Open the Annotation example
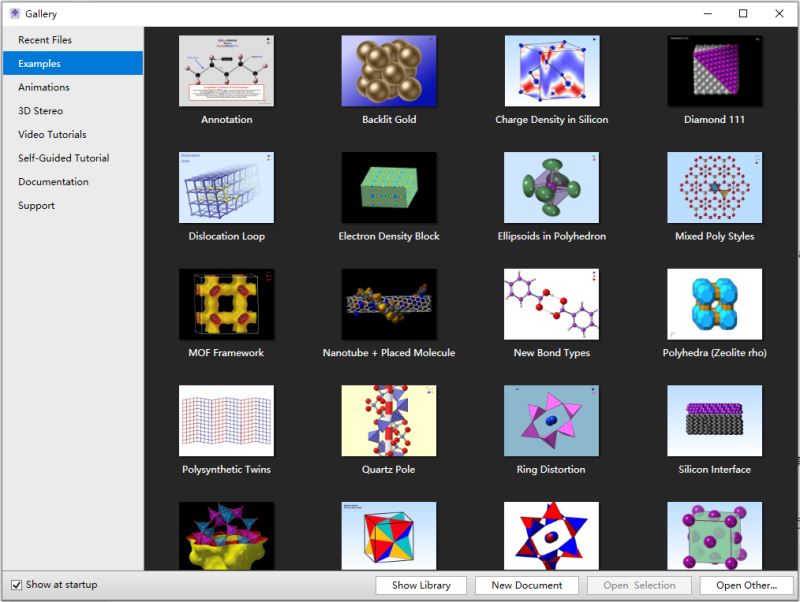 tap(225, 68)
